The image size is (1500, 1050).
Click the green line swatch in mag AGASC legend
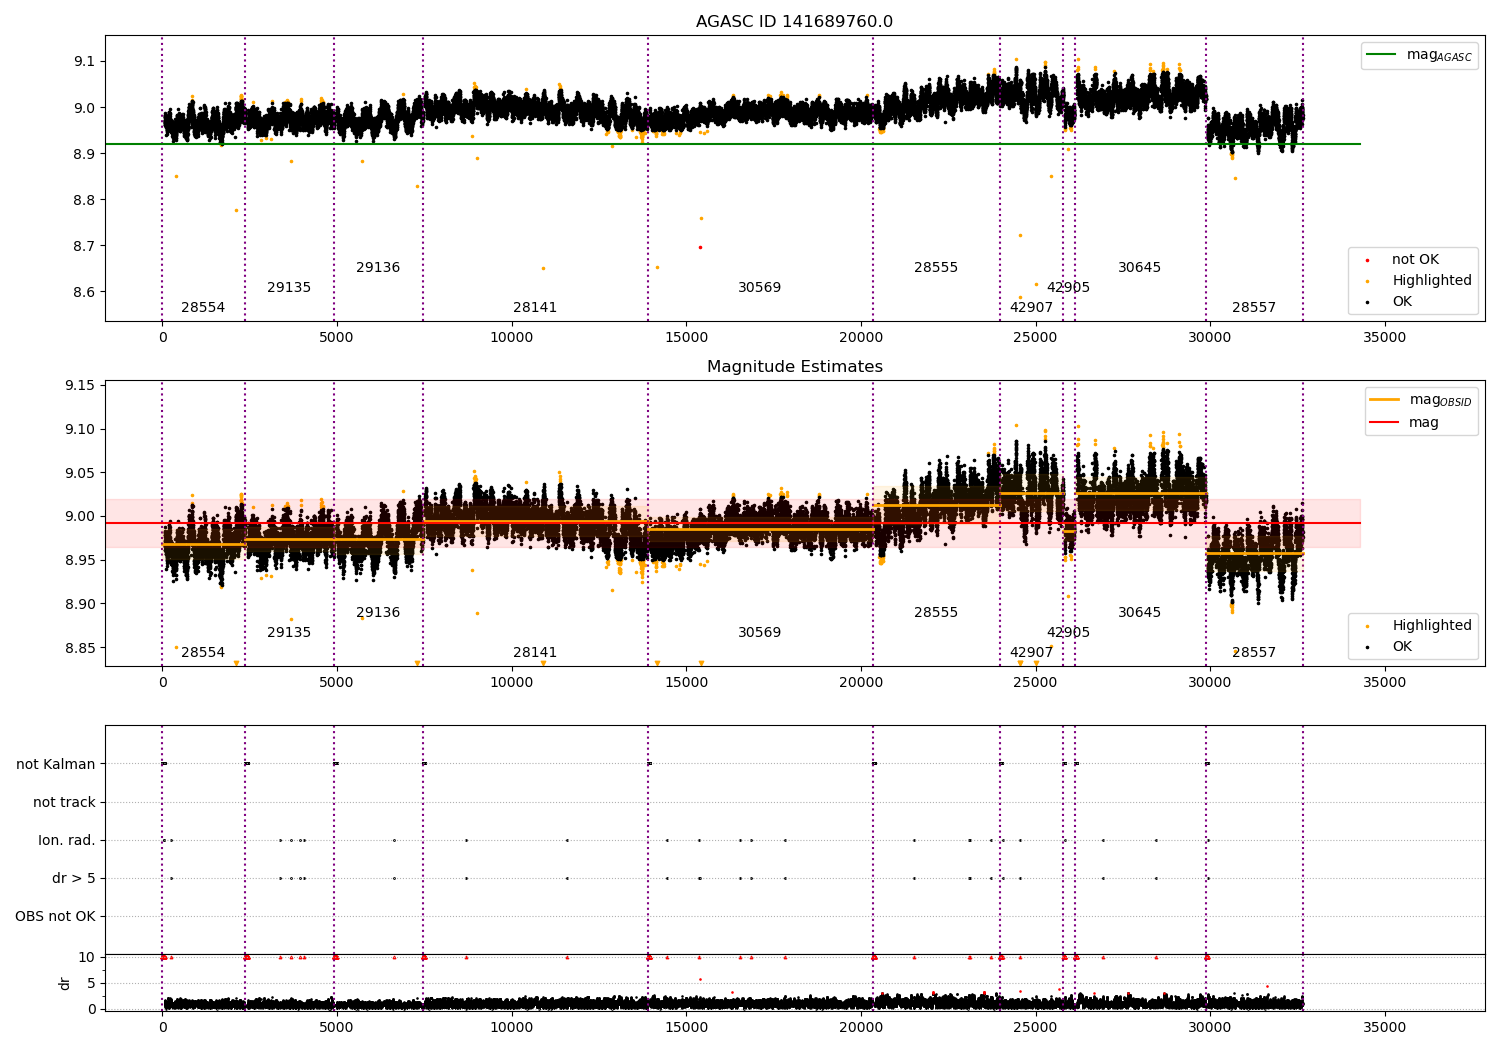[x=1382, y=55]
